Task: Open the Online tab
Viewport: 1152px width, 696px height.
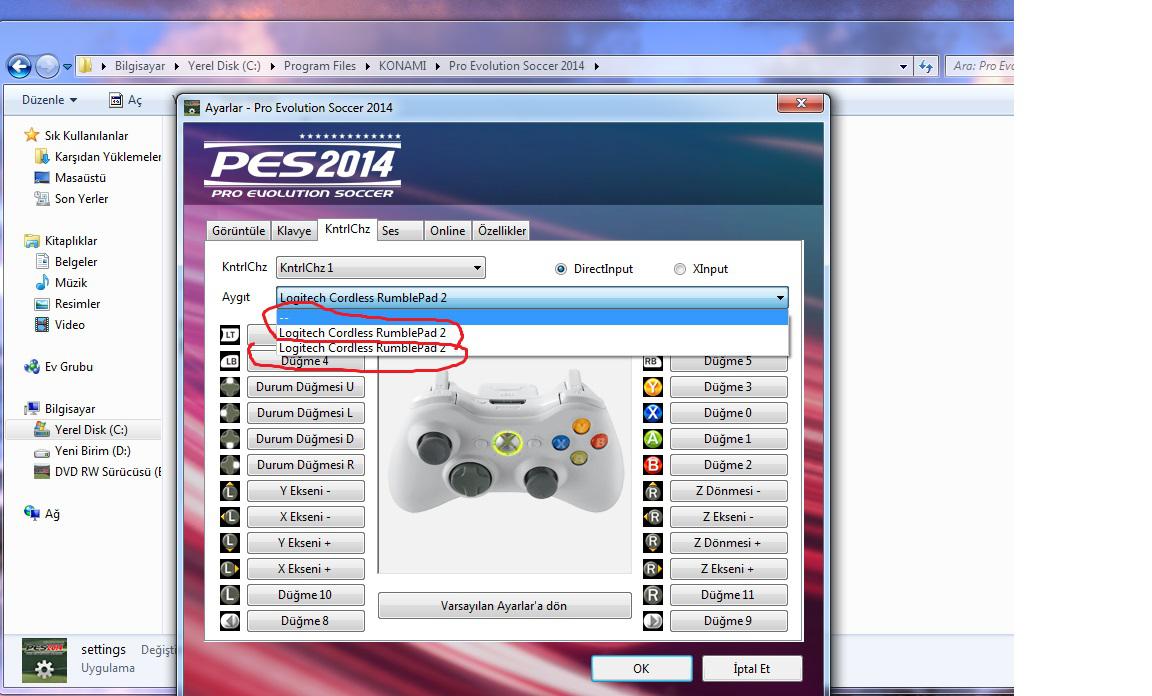Action: click(447, 231)
